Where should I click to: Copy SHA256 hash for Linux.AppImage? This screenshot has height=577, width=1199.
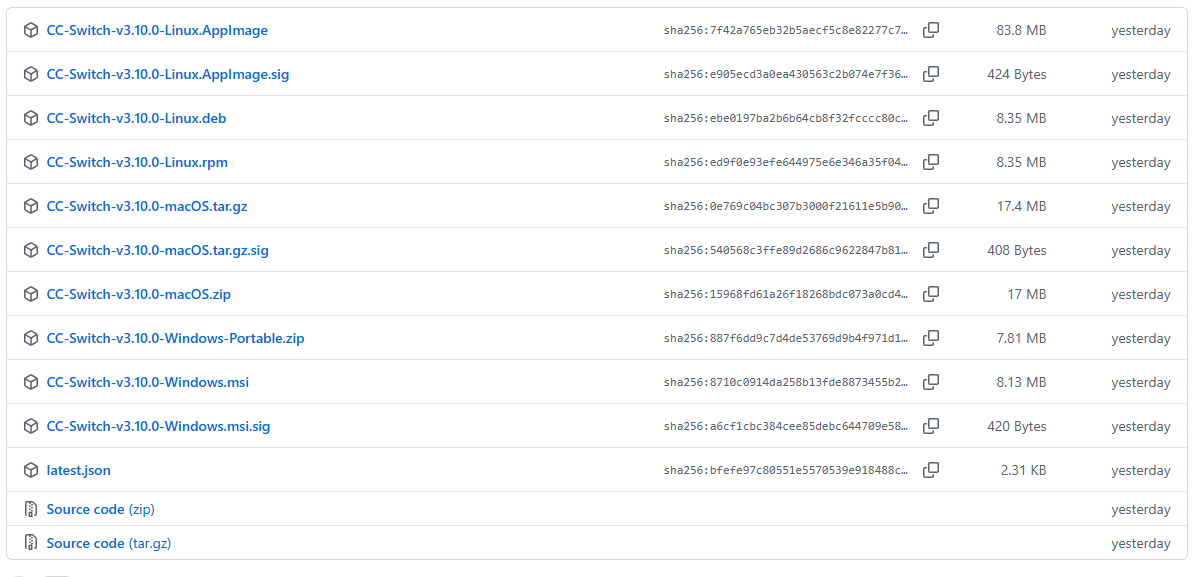[x=930, y=30]
